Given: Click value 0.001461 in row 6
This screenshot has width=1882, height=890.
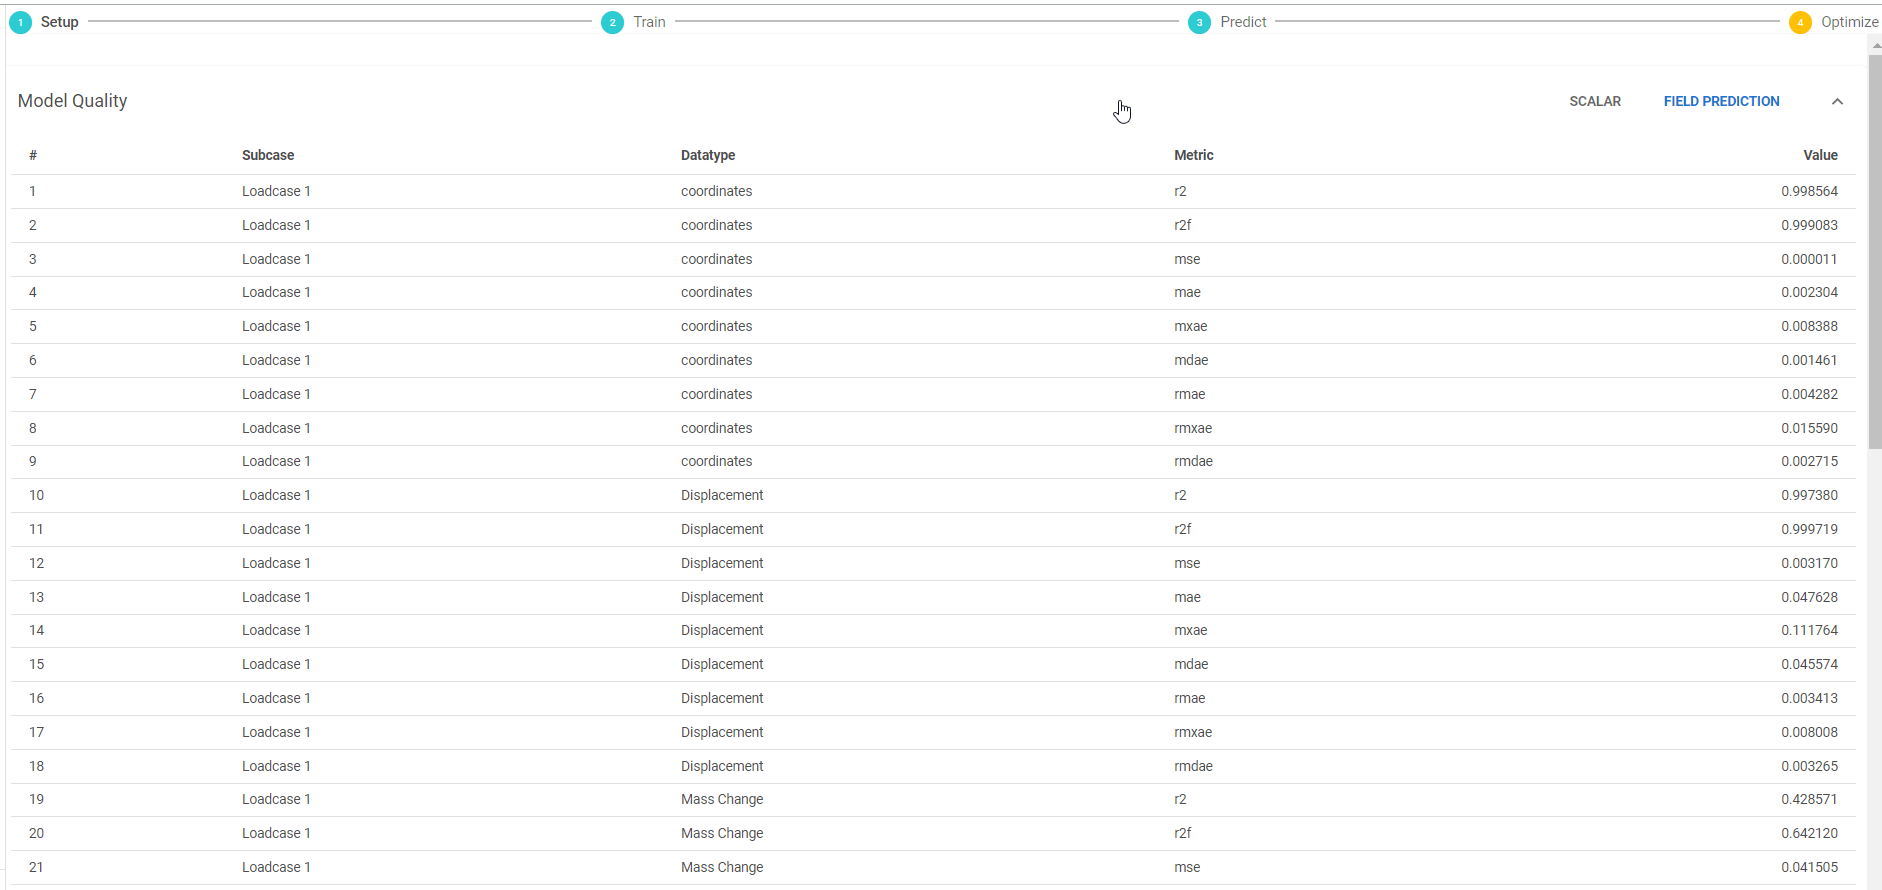Looking at the screenshot, I should [x=1809, y=360].
